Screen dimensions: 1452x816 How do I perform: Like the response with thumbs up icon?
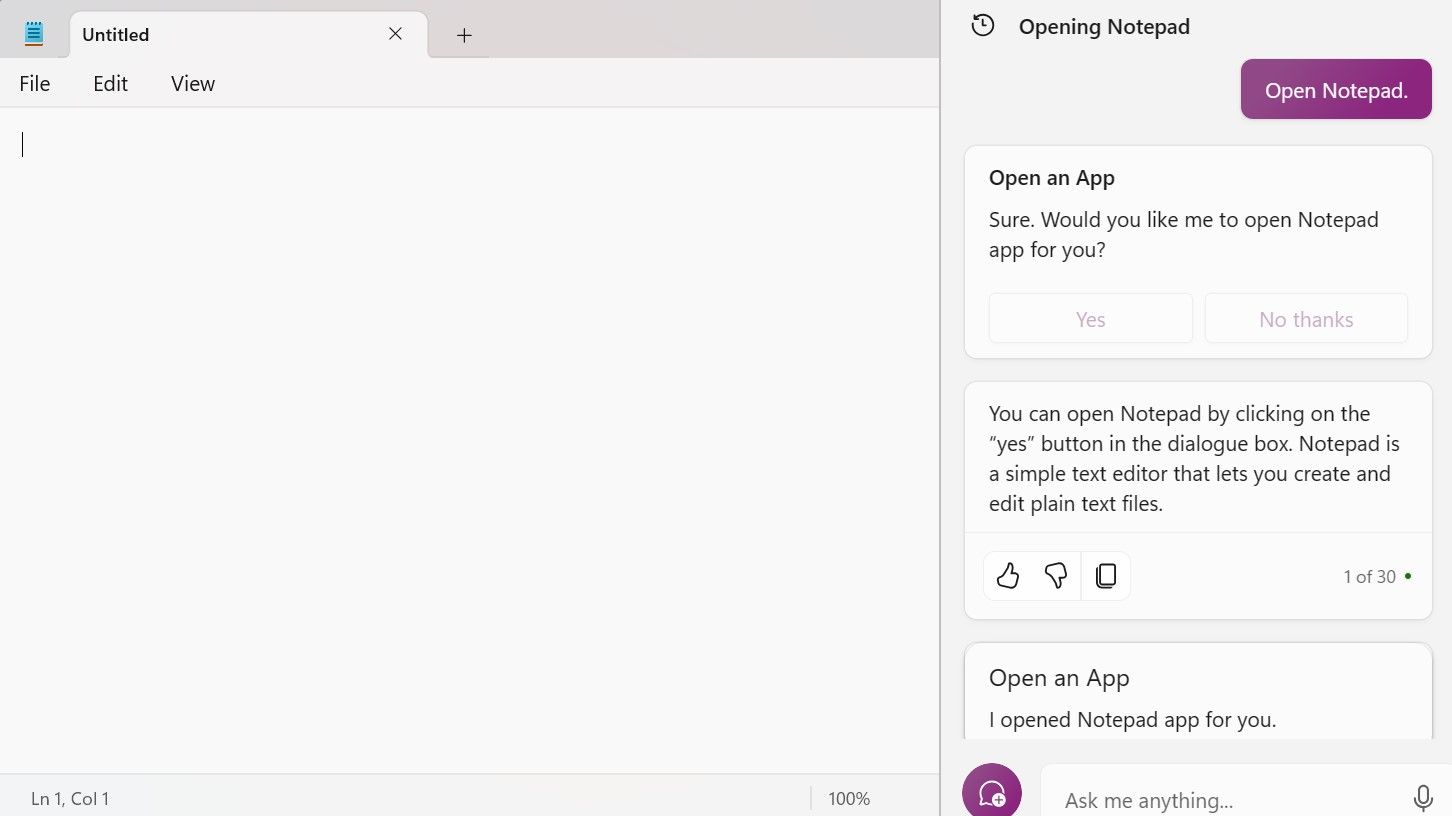(x=1008, y=576)
